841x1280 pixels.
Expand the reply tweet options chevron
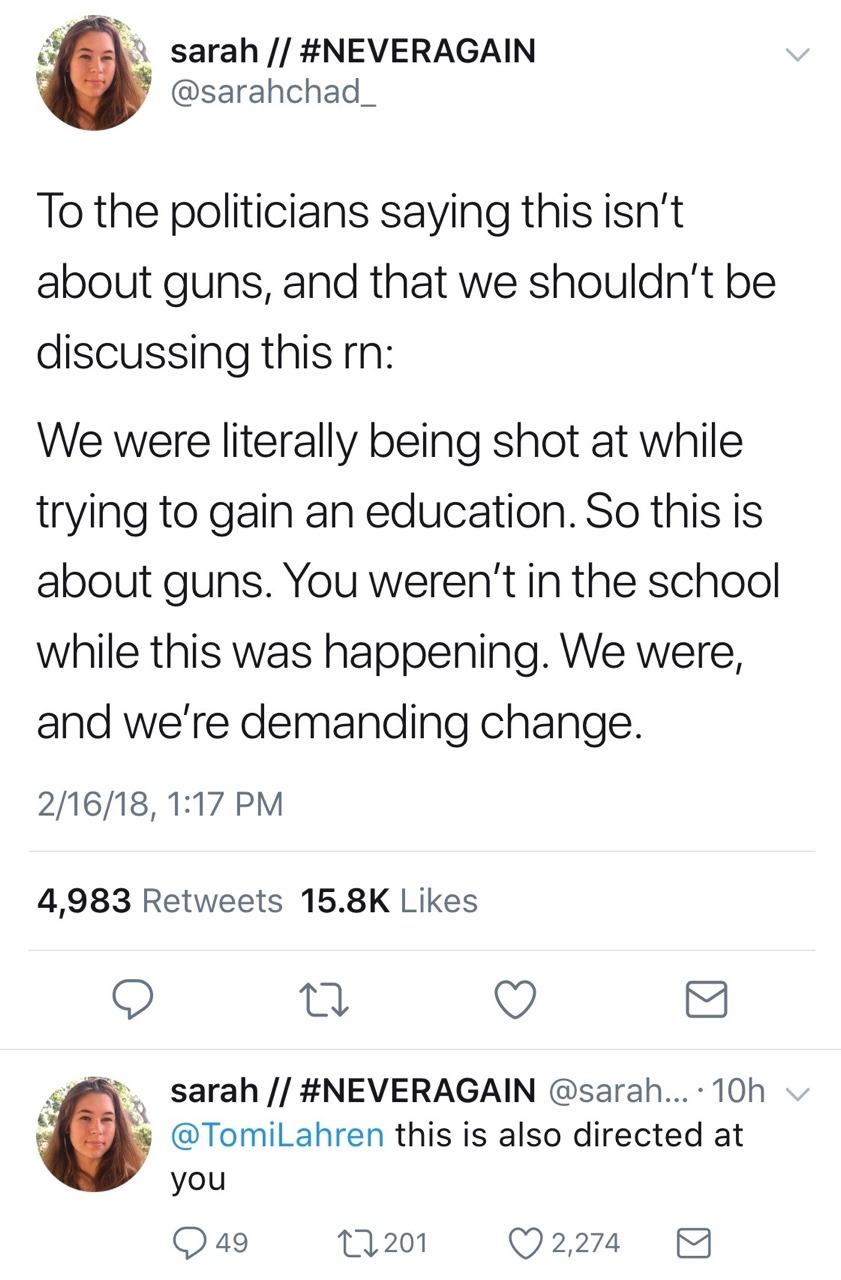[x=796, y=1094]
